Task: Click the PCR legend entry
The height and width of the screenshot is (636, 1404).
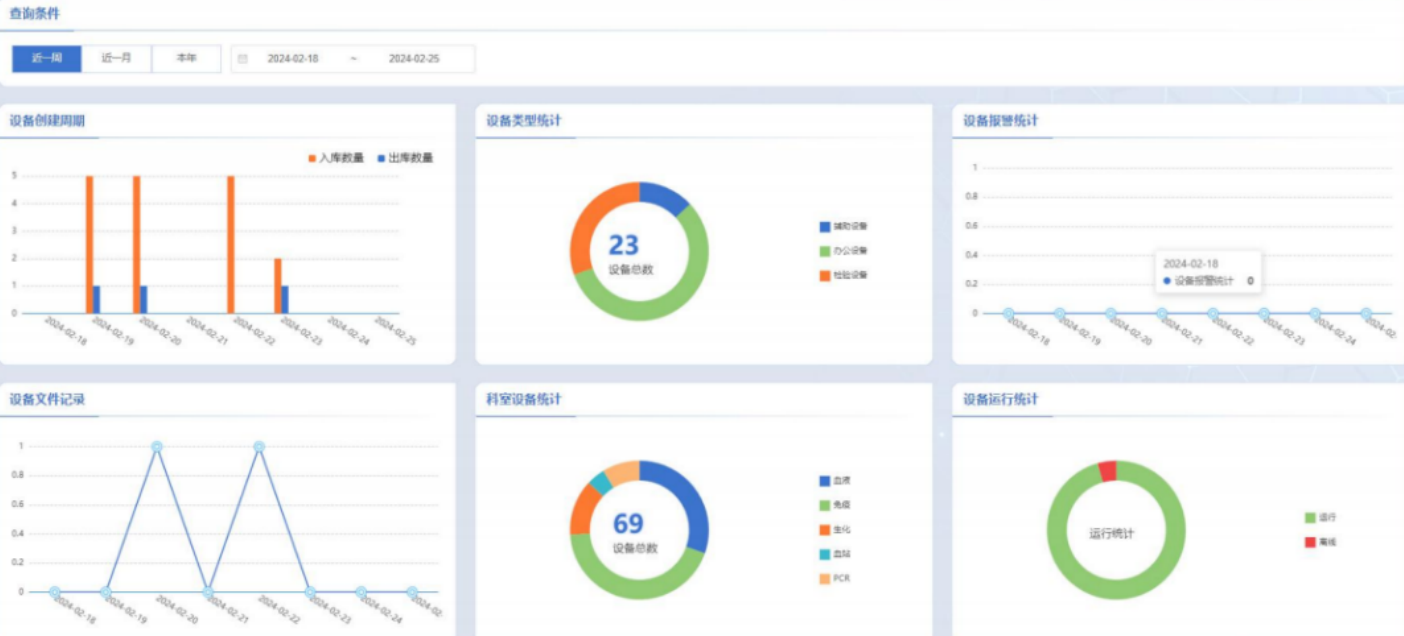Action: pyautogui.click(x=834, y=578)
